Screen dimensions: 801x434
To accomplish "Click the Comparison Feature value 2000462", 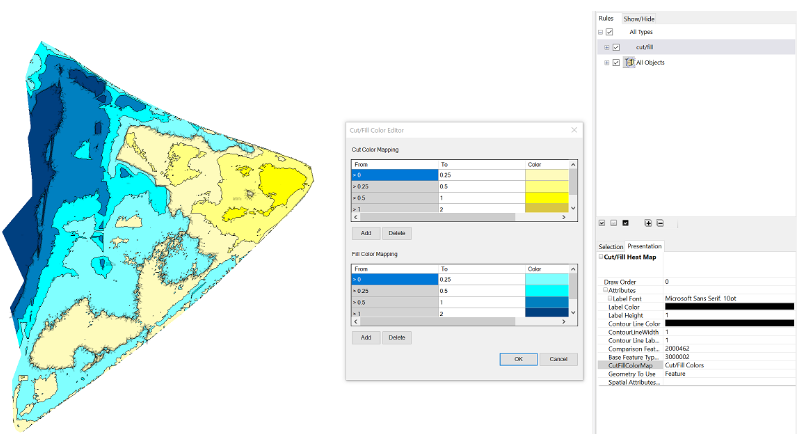I will coord(677,349).
